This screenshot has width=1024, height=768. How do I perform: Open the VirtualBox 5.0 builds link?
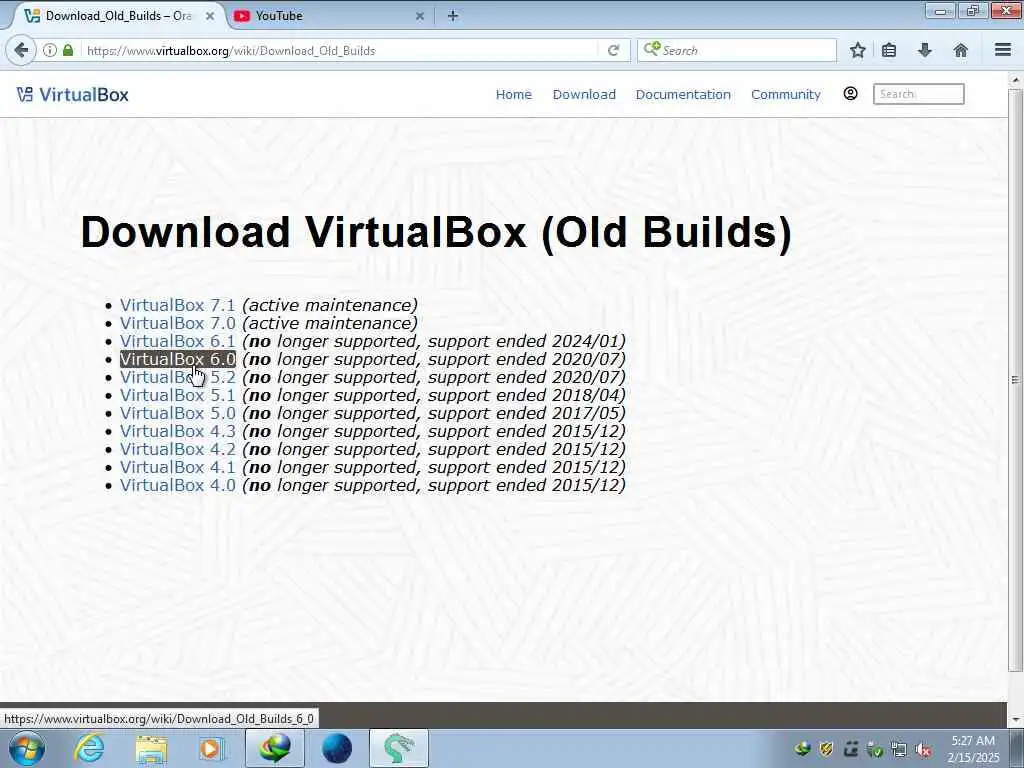[177, 413]
